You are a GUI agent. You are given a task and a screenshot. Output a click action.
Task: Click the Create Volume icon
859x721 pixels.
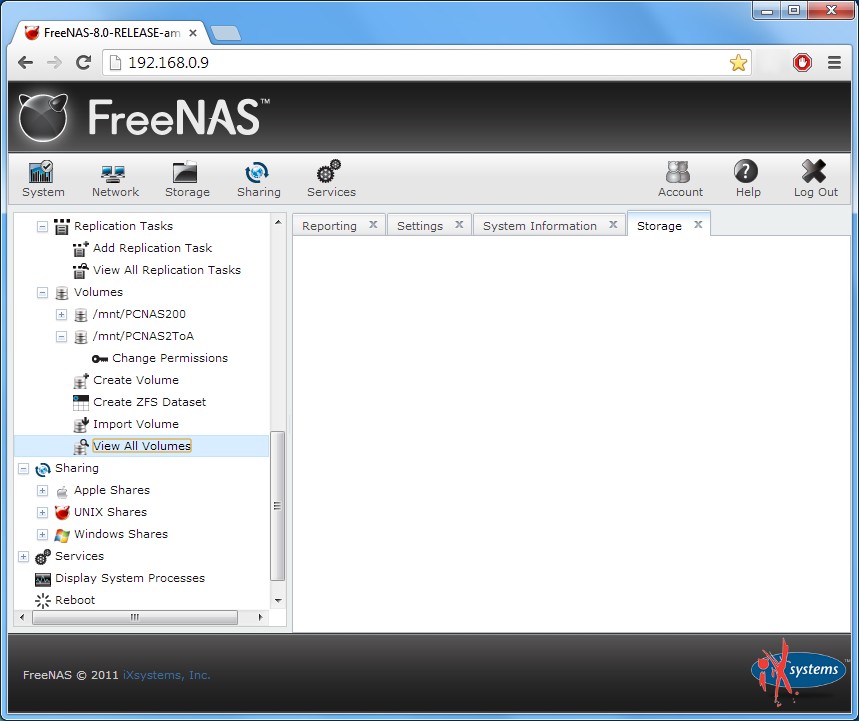[81, 381]
